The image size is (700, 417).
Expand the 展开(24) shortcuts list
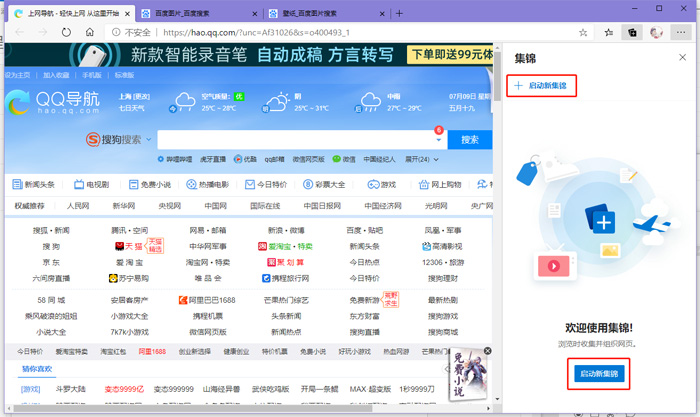coord(421,159)
